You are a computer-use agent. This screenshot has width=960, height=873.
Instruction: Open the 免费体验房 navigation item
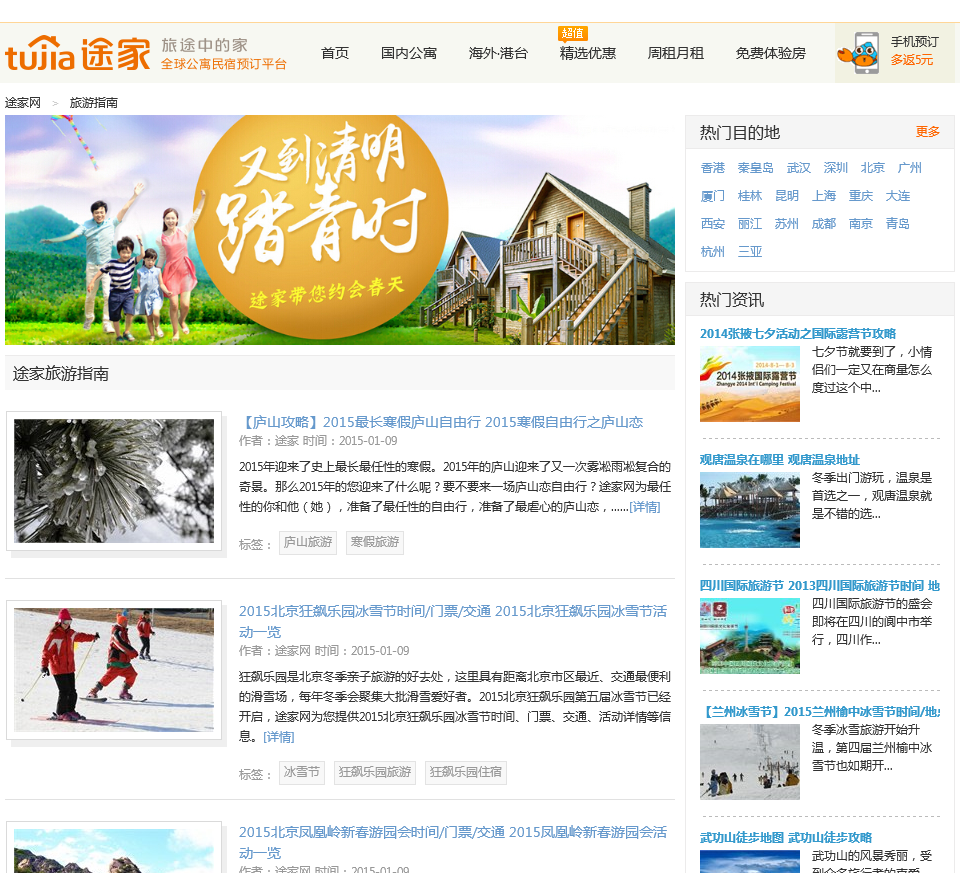pos(771,53)
